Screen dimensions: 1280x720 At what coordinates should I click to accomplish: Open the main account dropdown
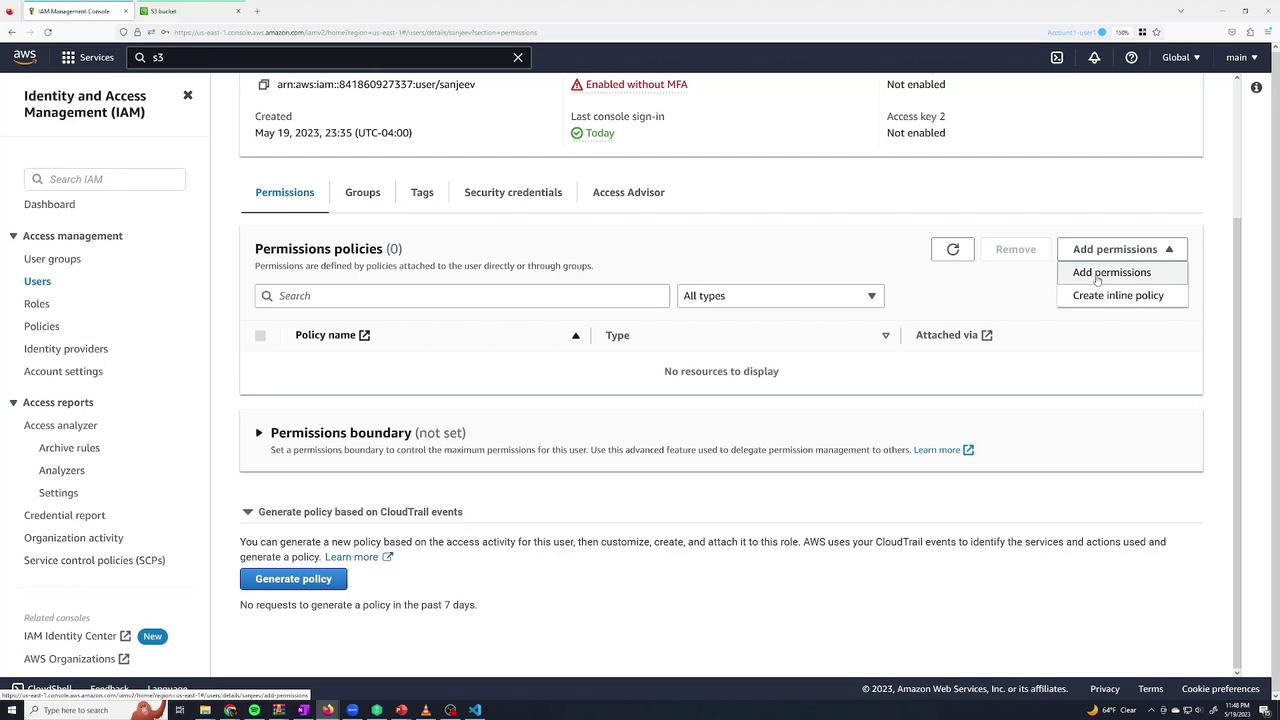pyautogui.click(x=1242, y=57)
